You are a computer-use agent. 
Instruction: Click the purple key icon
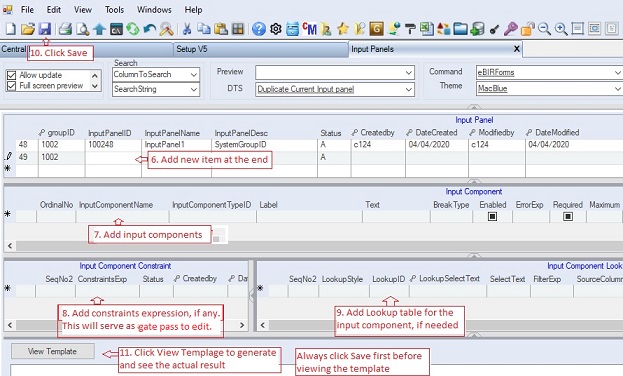coord(511,29)
